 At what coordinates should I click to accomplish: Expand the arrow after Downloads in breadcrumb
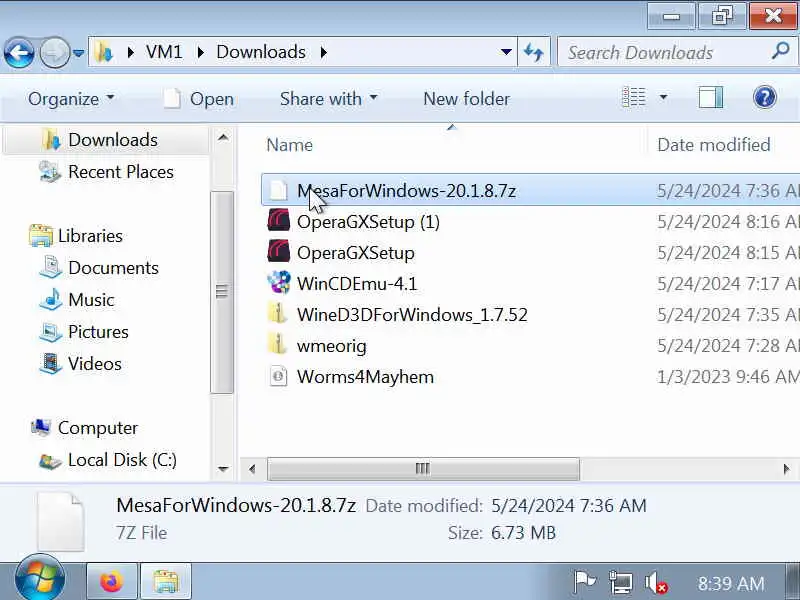323,52
